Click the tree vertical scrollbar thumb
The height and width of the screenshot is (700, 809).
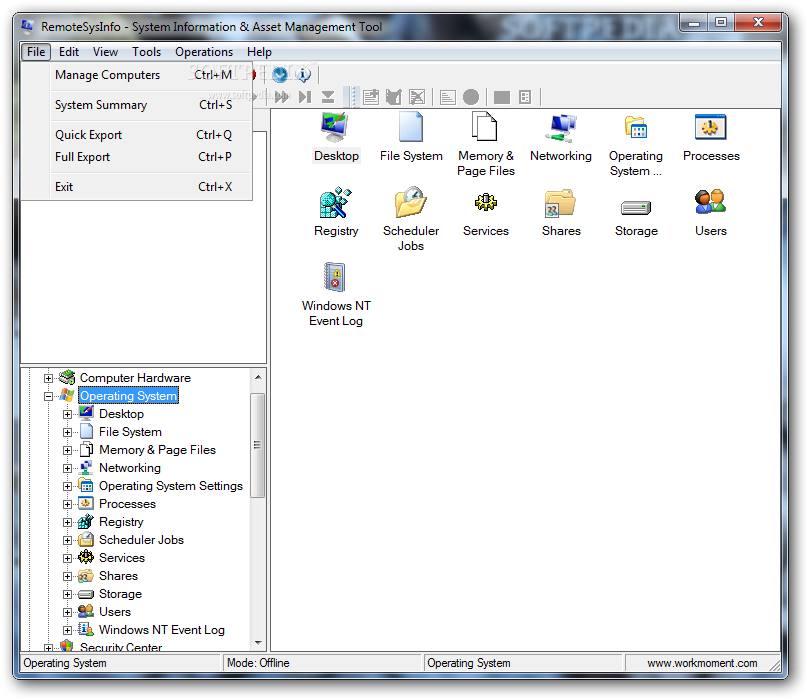pos(258,446)
